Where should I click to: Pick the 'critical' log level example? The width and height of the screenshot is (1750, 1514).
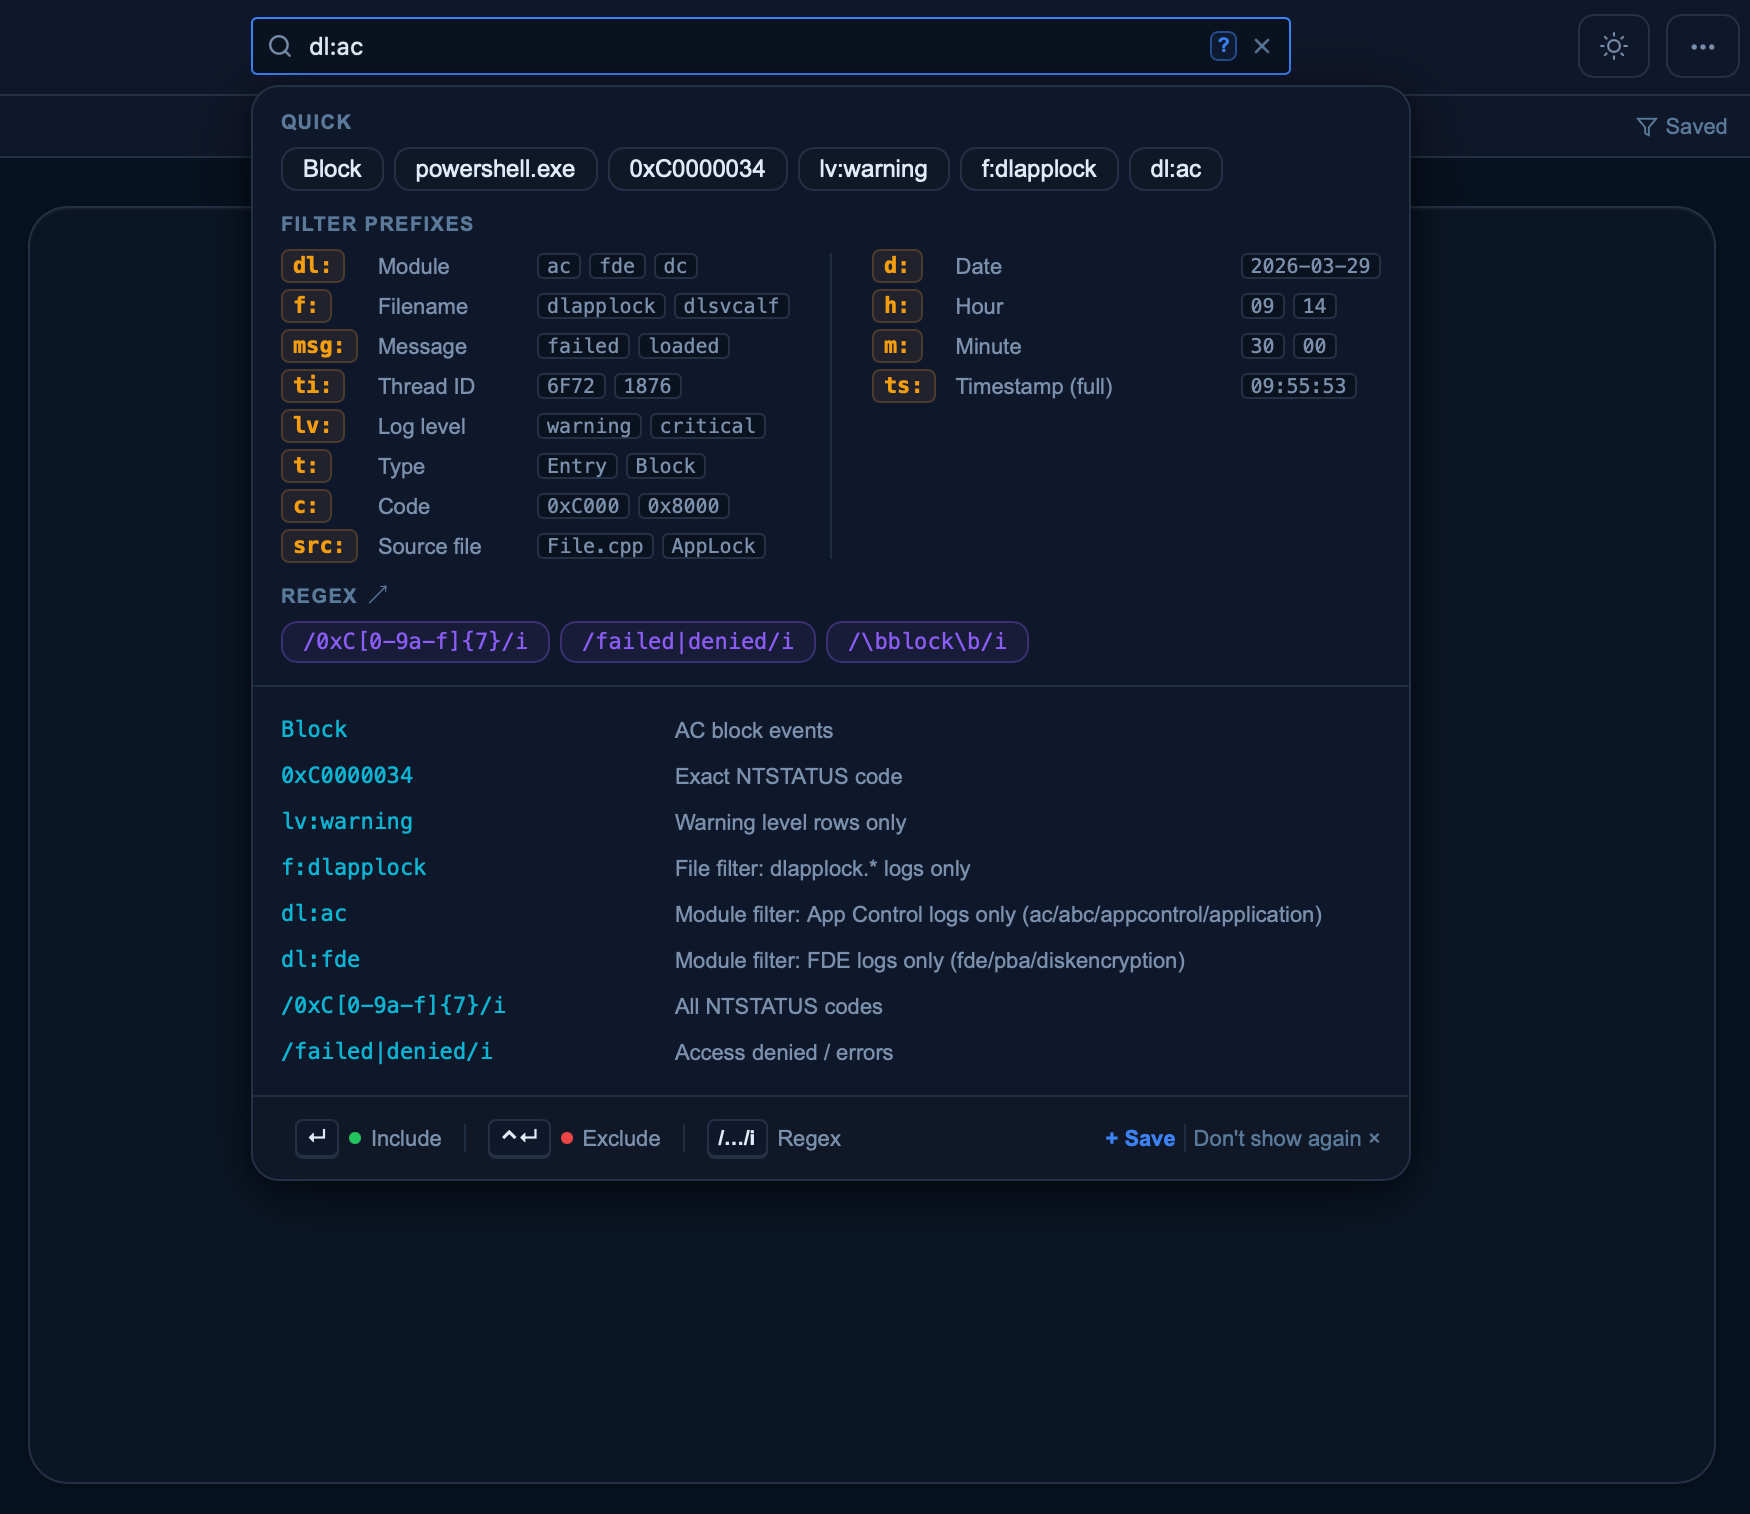pyautogui.click(x=708, y=426)
